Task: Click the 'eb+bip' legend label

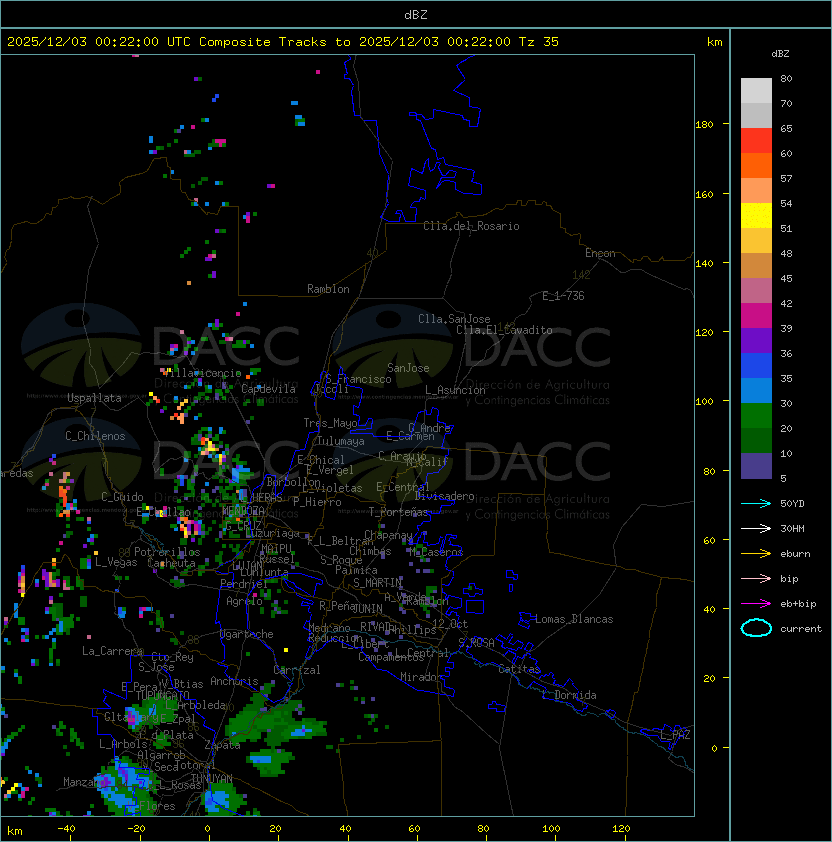Action: (x=798, y=604)
